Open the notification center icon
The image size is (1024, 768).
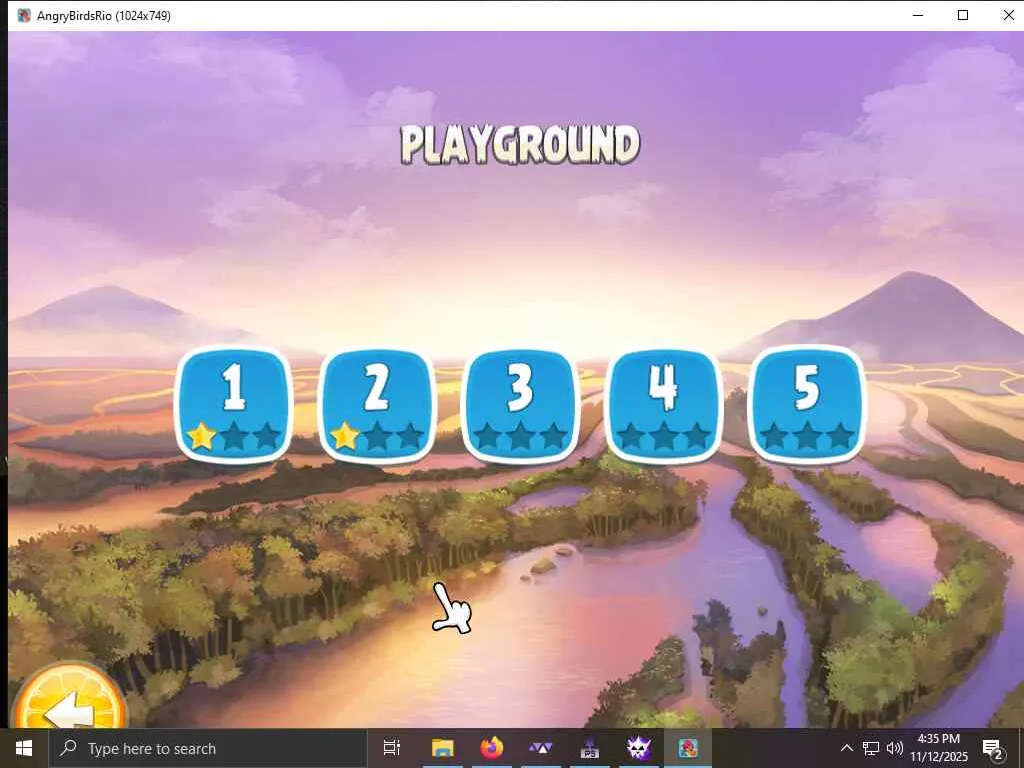[993, 748]
